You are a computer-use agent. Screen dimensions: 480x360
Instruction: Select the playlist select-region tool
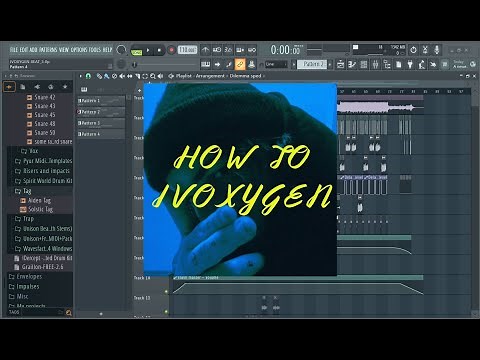145,76
